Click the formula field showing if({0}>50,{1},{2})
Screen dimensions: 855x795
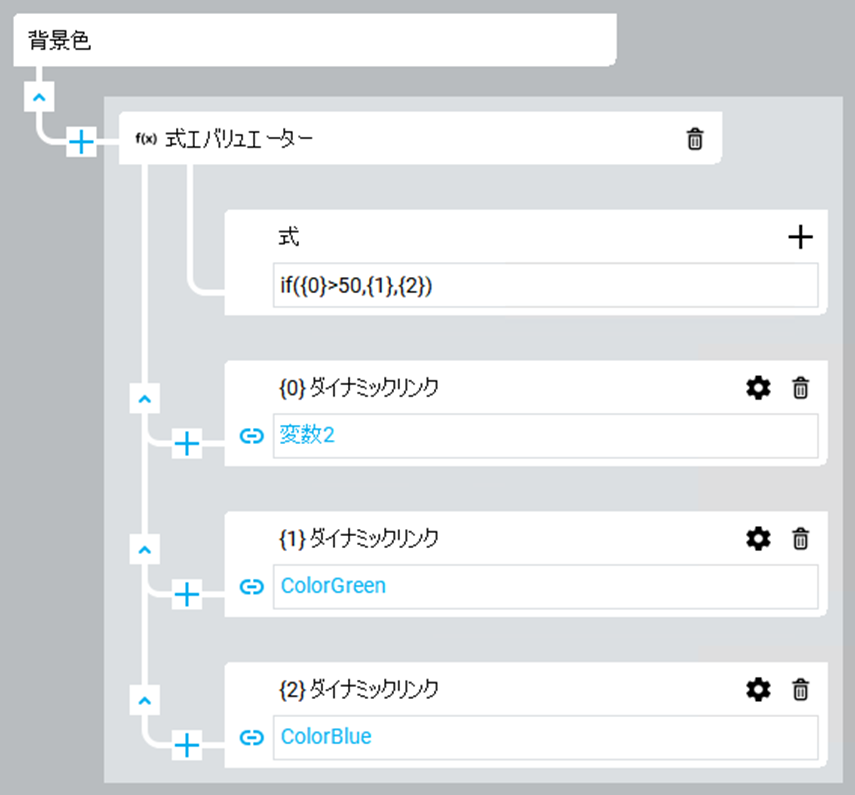coord(545,286)
